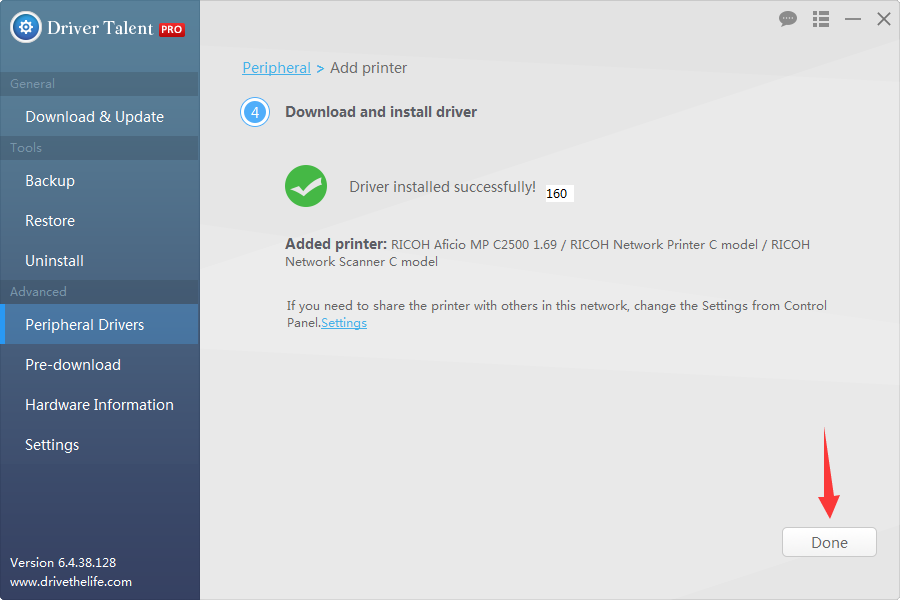Minimize the Driver Talent window
900x600 pixels.
click(x=852, y=19)
